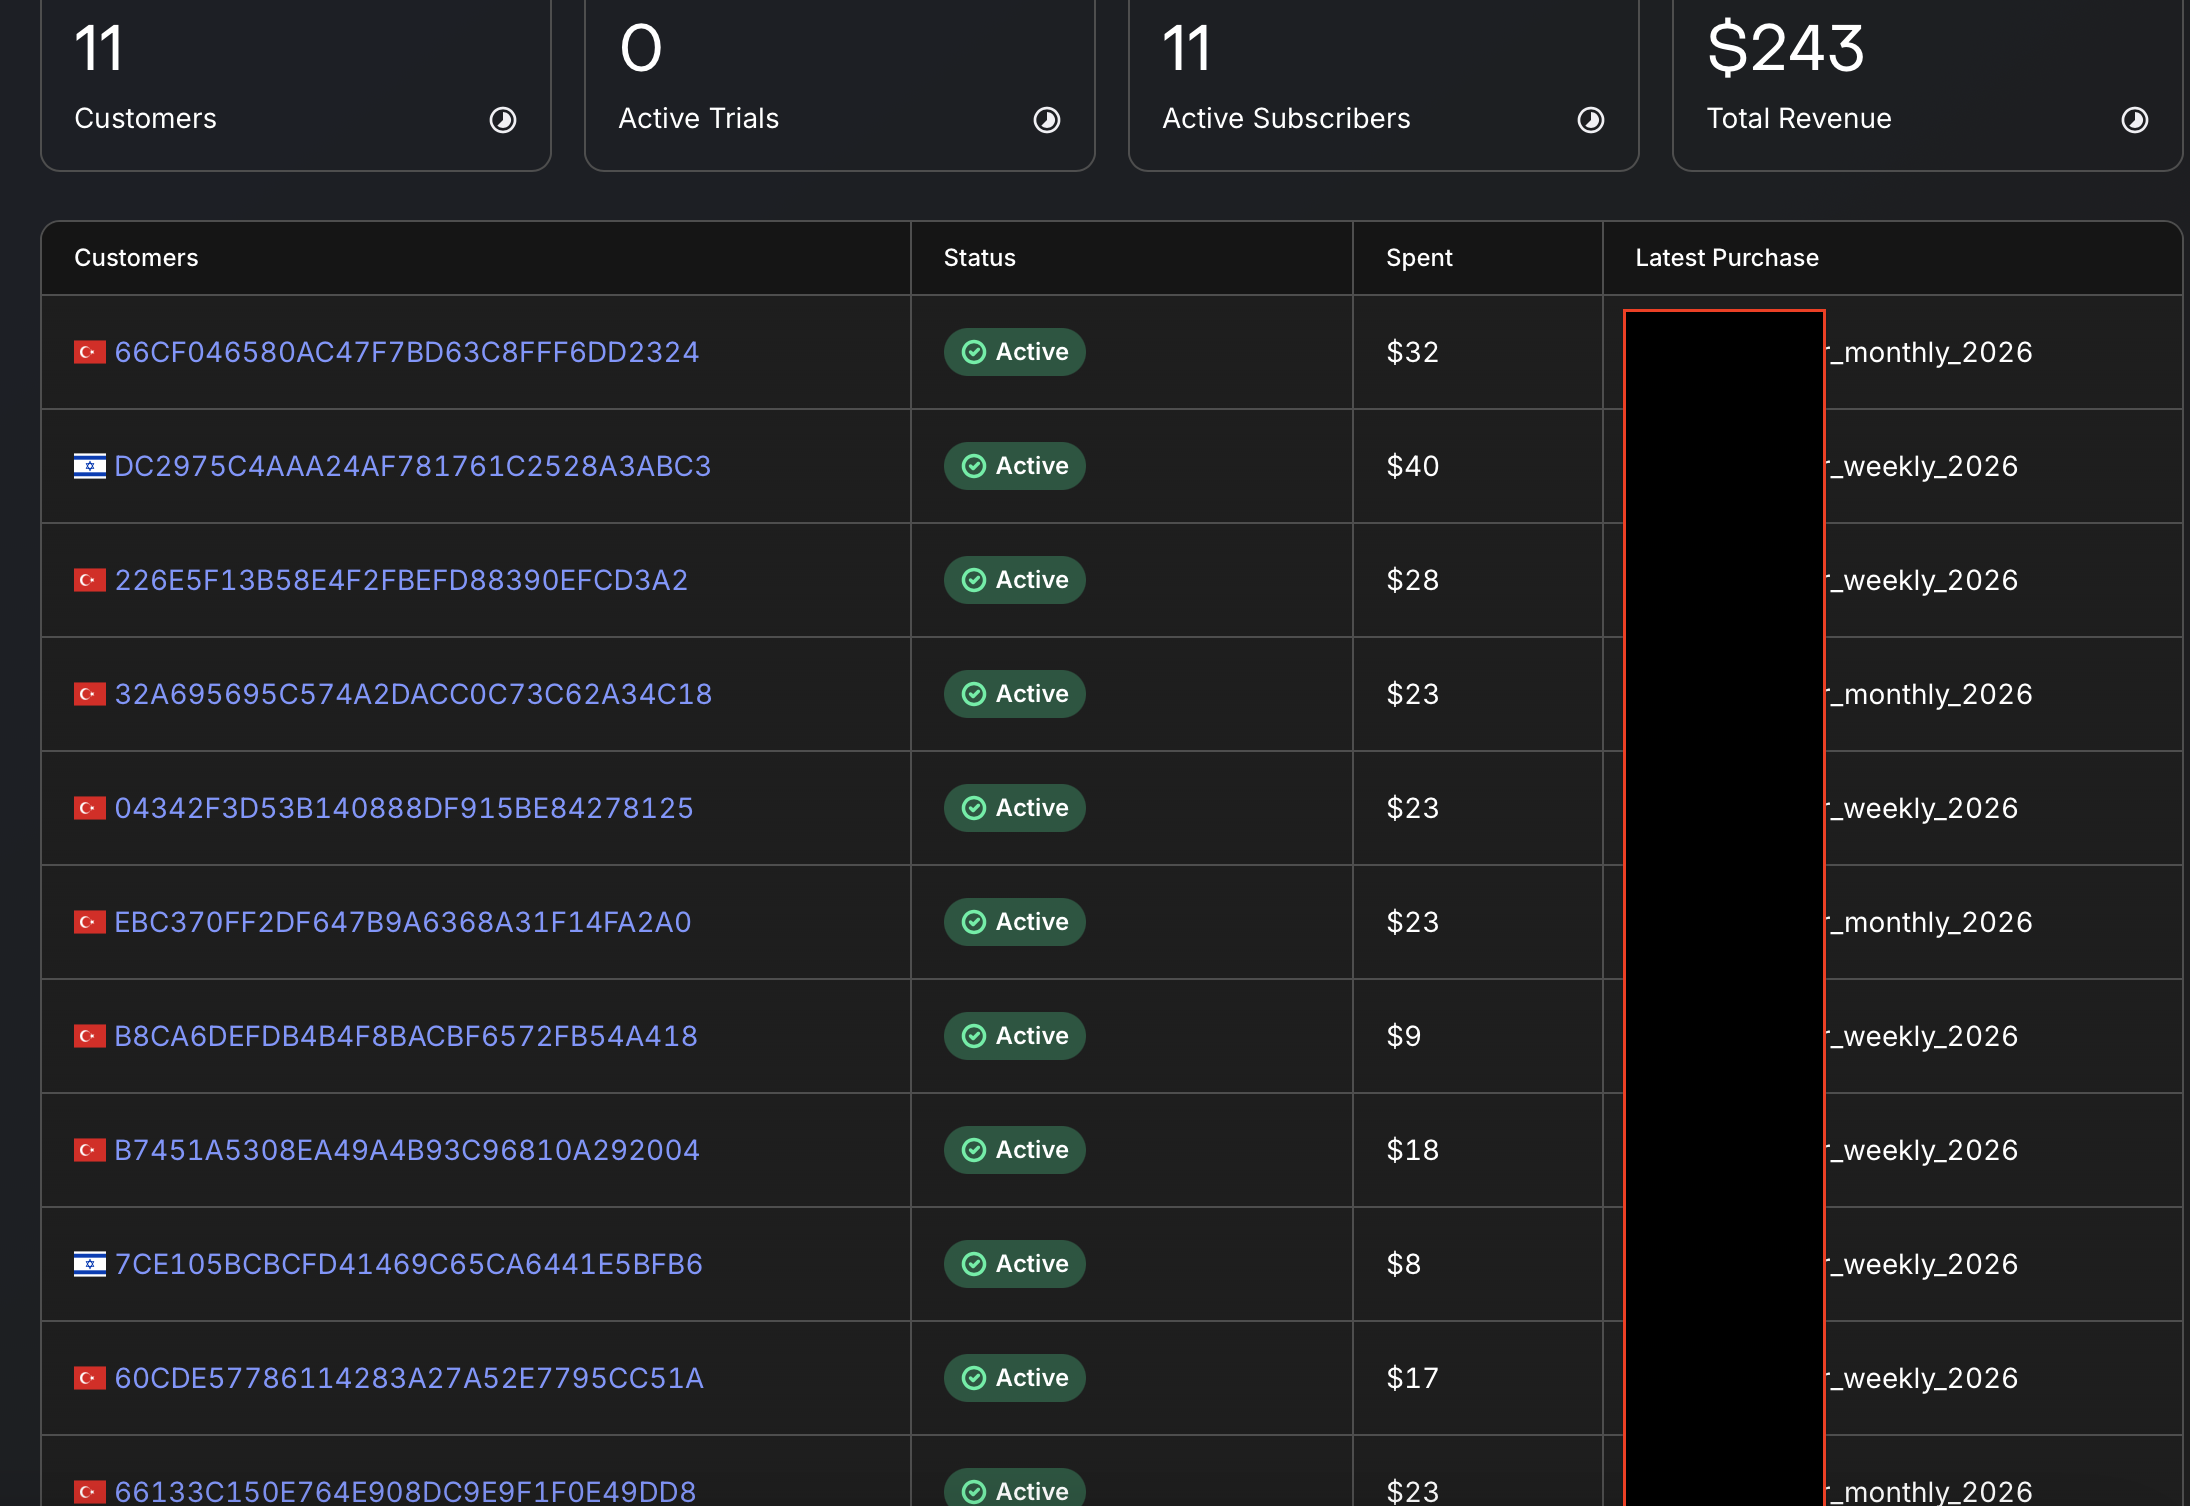Click Active badge in the $28 row
2190x1506 pixels.
[x=1015, y=580]
